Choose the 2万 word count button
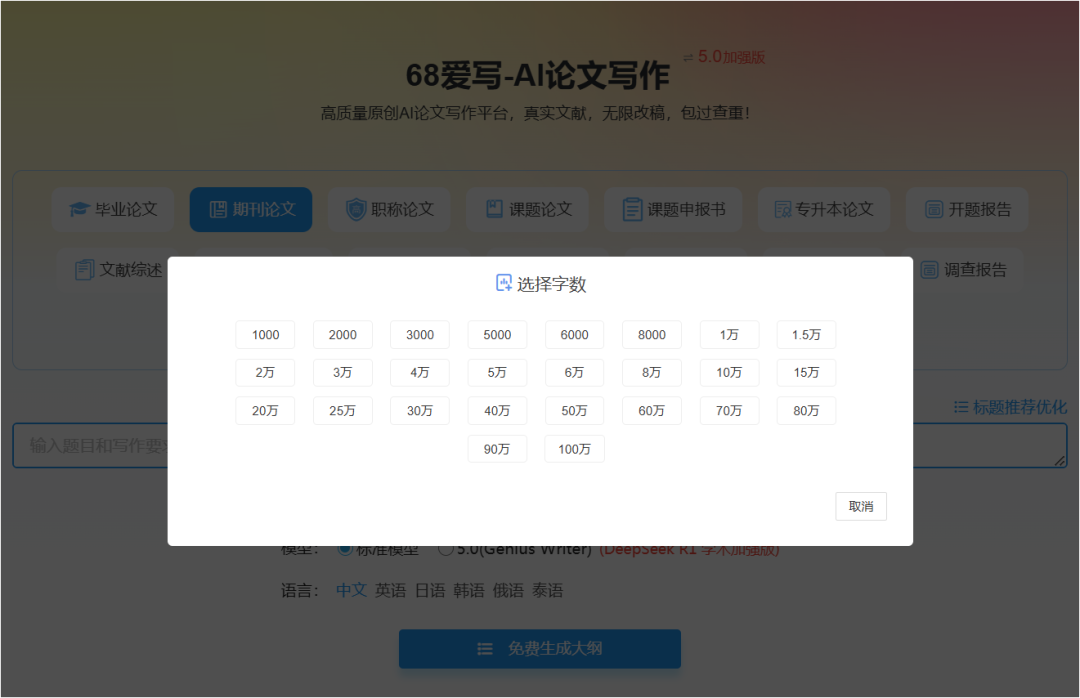Image resolution: width=1080 pixels, height=698 pixels. click(x=265, y=373)
